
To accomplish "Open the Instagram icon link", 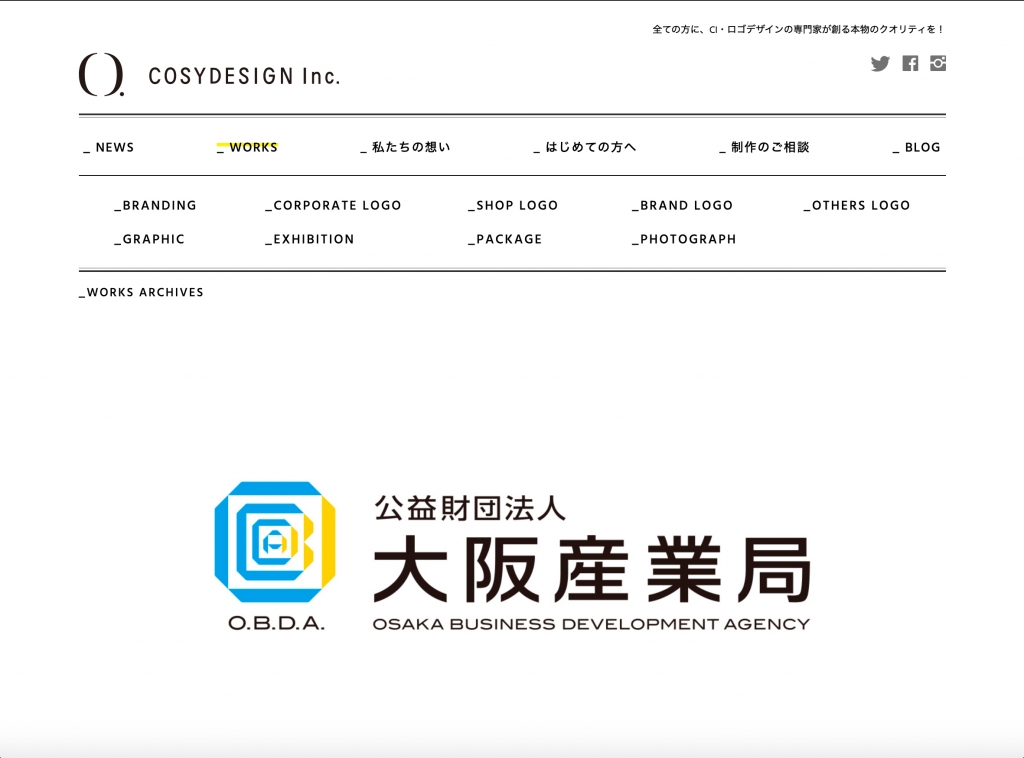I will 938,63.
